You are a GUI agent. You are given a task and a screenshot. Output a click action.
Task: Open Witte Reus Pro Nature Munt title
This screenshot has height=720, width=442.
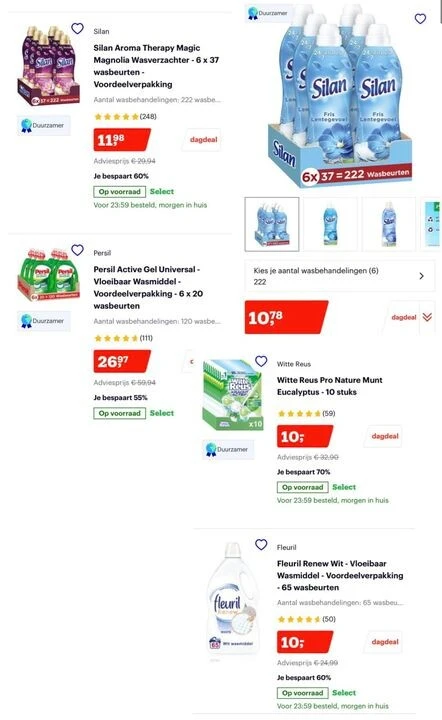[x=330, y=386]
